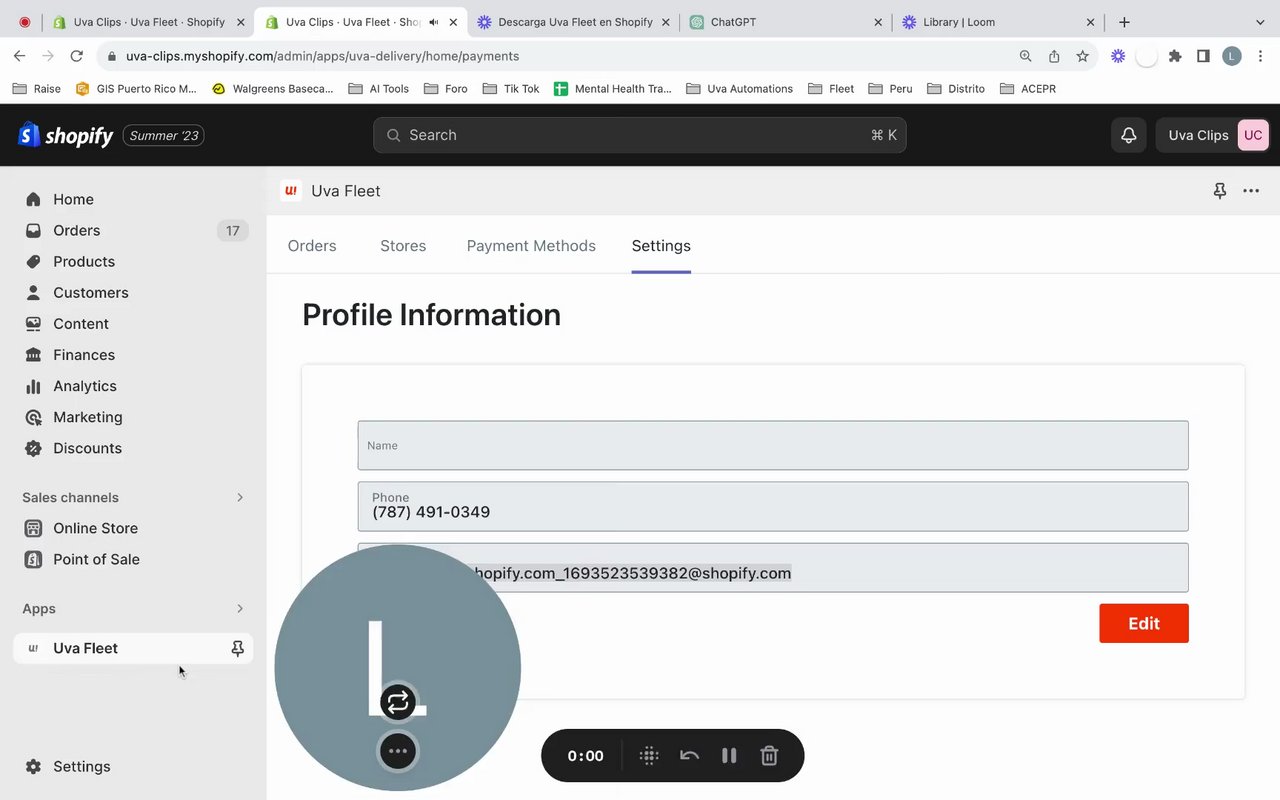Image resolution: width=1280 pixels, height=800 pixels.
Task: Open the app's three-dot more menu
Action: [x=1251, y=191]
